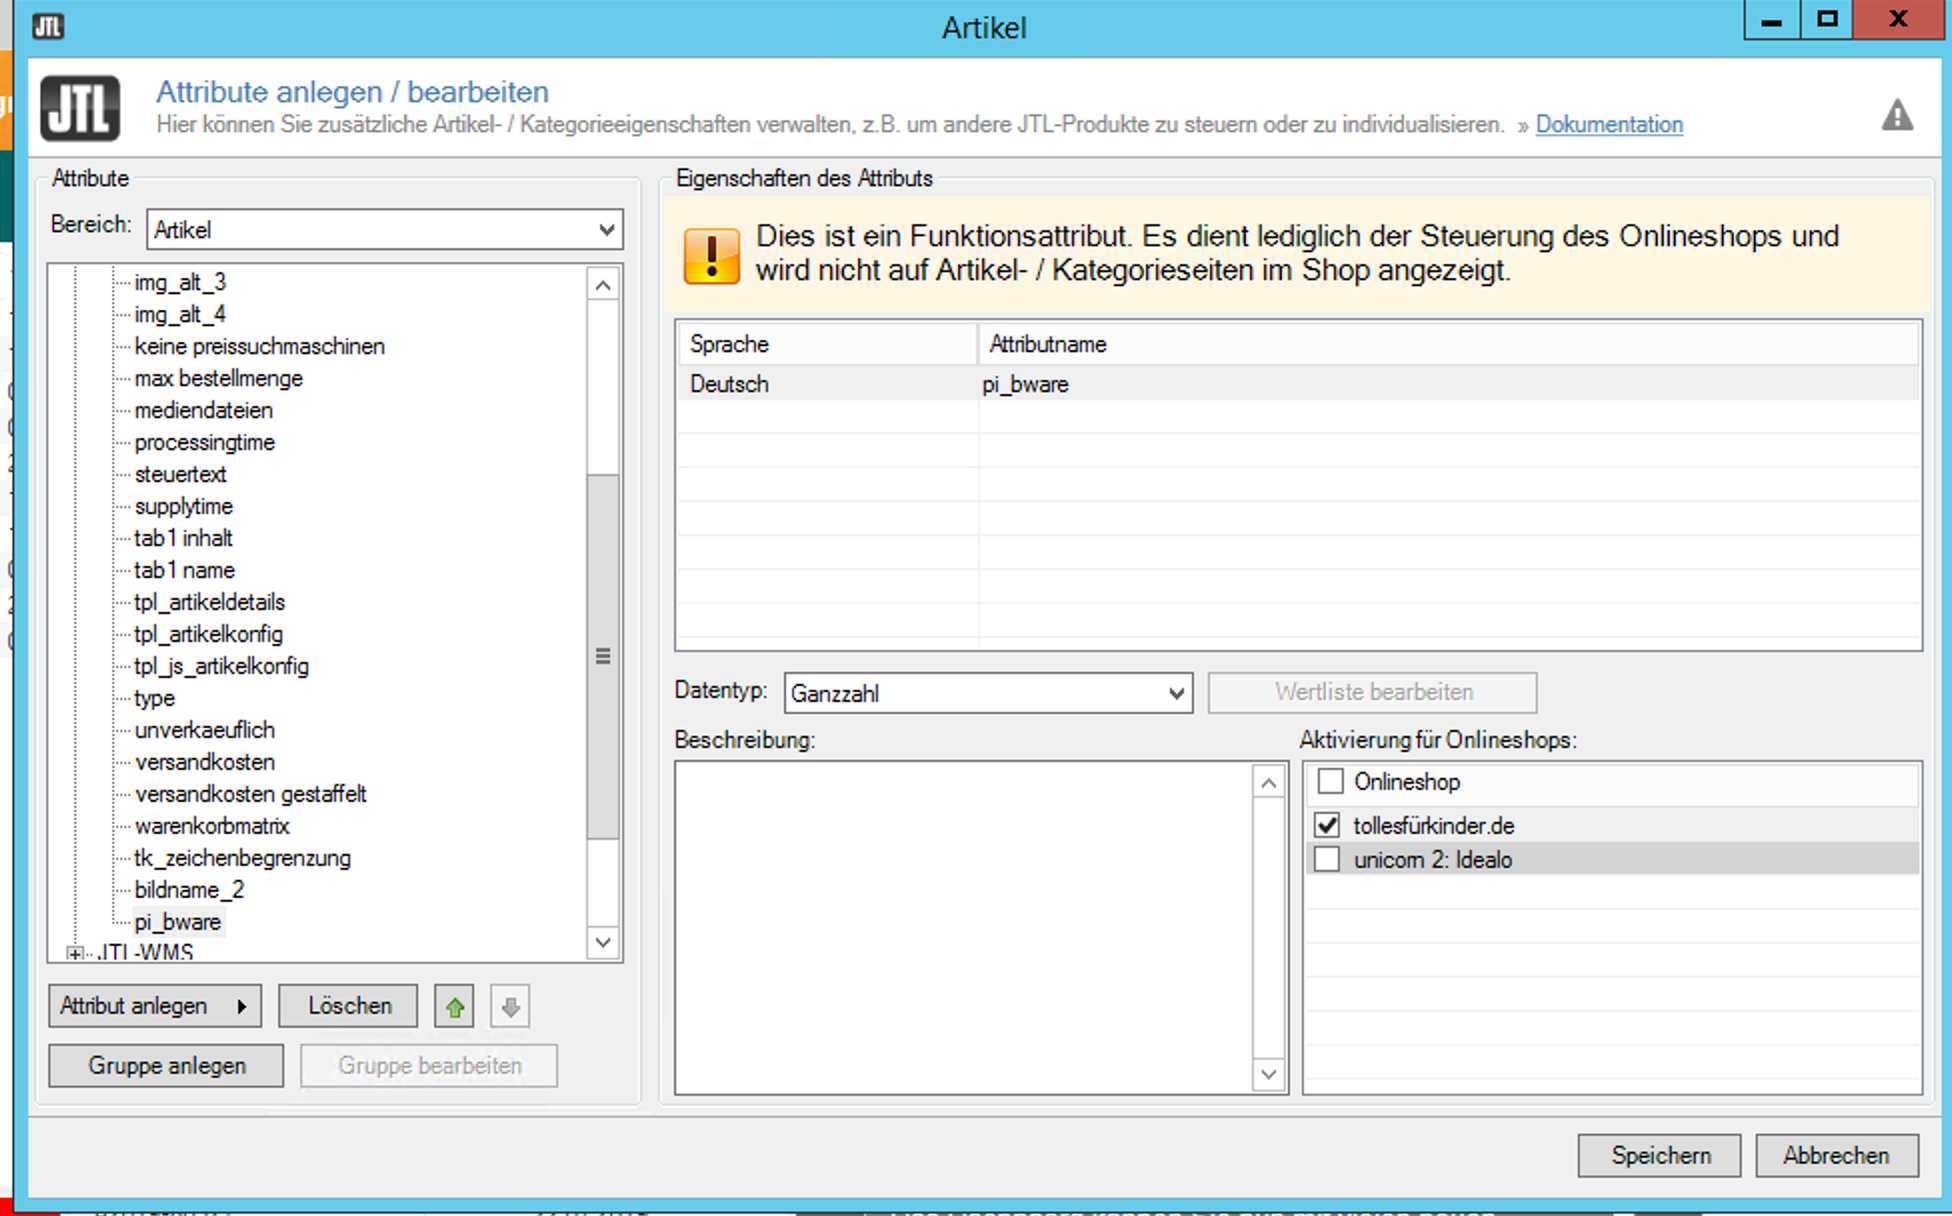The width and height of the screenshot is (1952, 1216).
Task: Select tpl_artikeldetails in attribute tree
Action: [x=210, y=602]
